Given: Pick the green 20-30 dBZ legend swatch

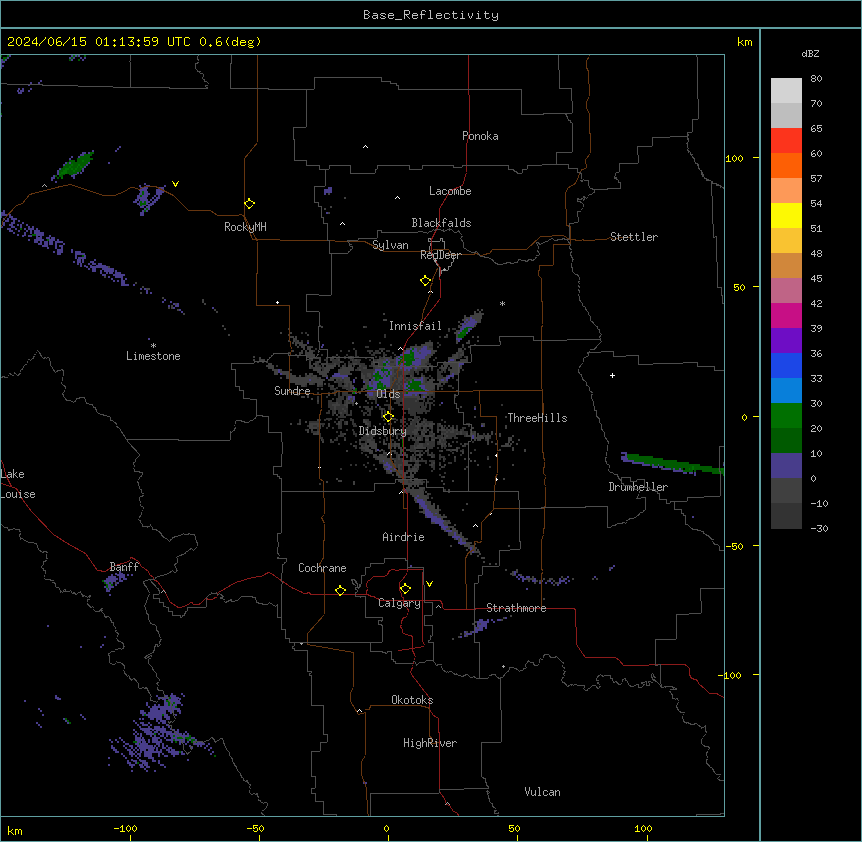Looking at the screenshot, I should [x=786, y=416].
